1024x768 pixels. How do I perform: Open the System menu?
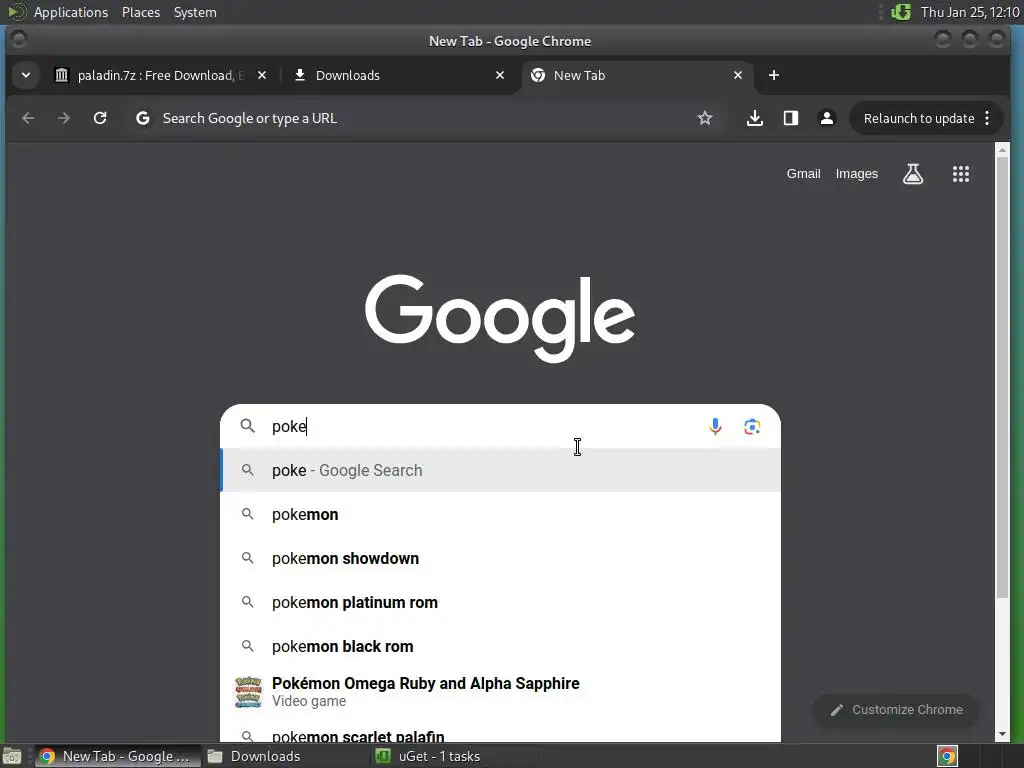[195, 12]
